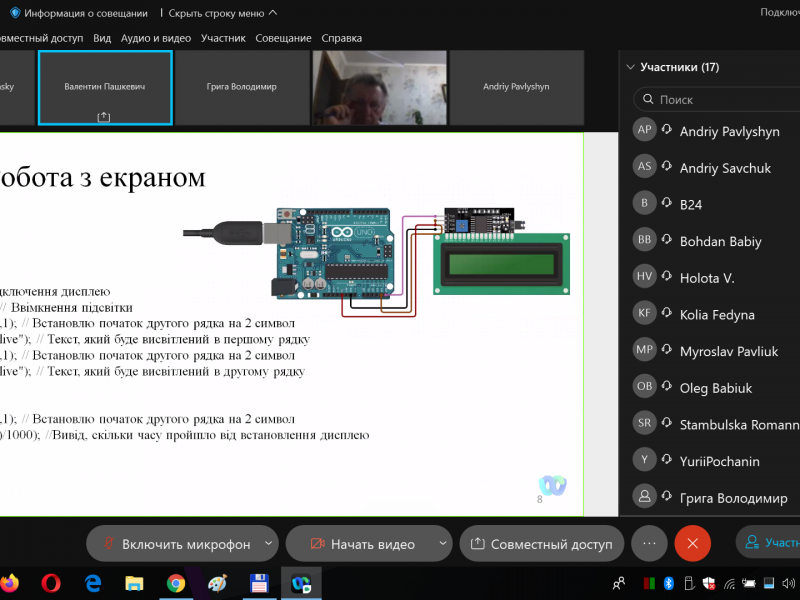The image size is (800, 600).
Task: Click the Webex icon in the taskbar
Action: tap(300, 582)
